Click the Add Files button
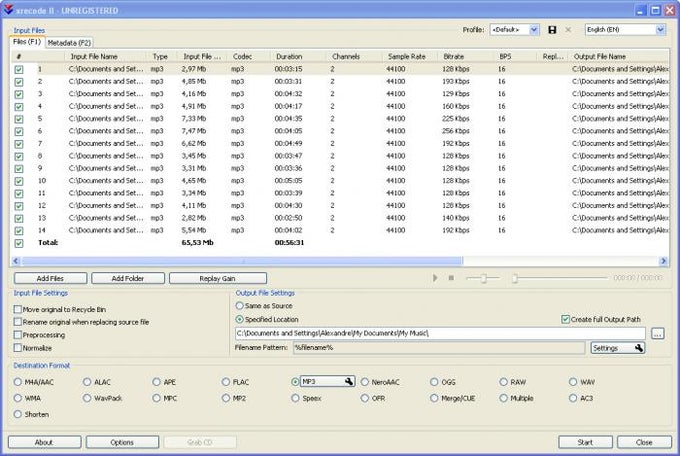The width and height of the screenshot is (680, 456). point(50,279)
